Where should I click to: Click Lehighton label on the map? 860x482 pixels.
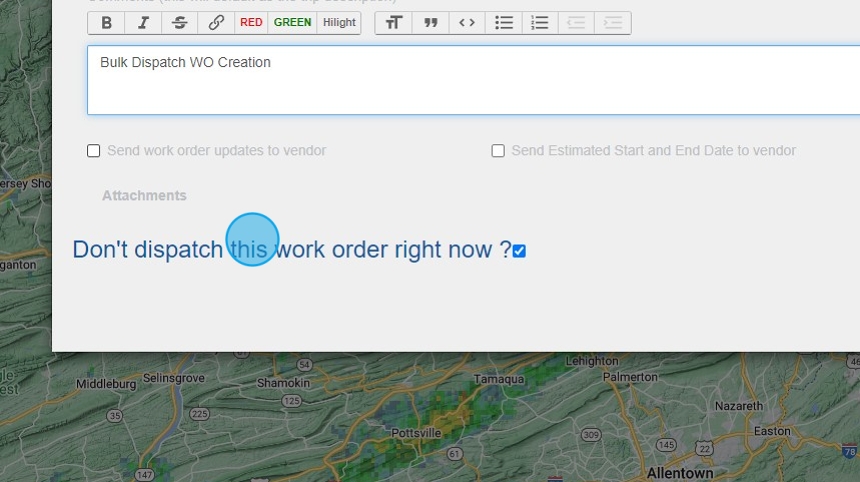(x=592, y=361)
